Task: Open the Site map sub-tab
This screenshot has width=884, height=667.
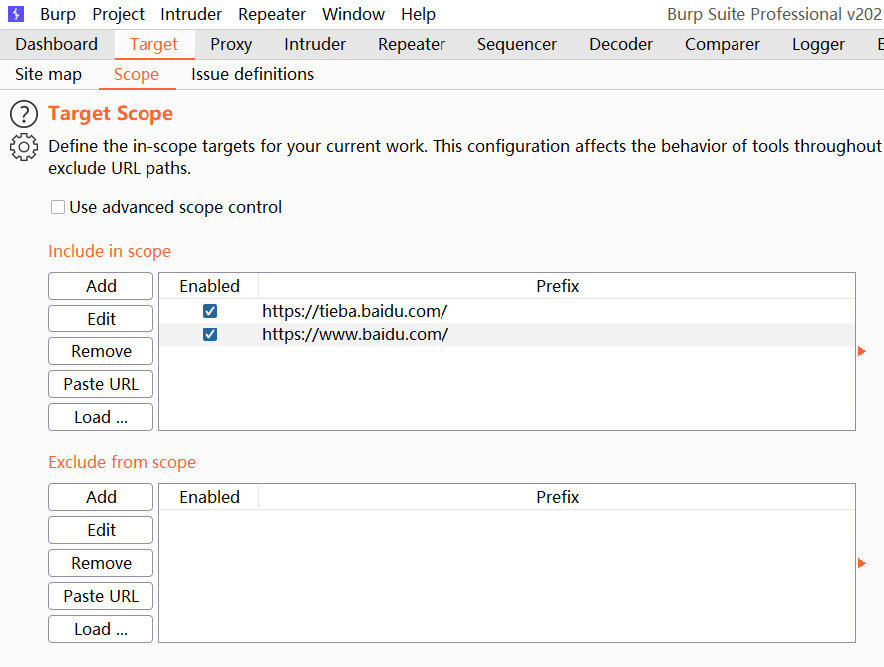Action: [x=48, y=74]
